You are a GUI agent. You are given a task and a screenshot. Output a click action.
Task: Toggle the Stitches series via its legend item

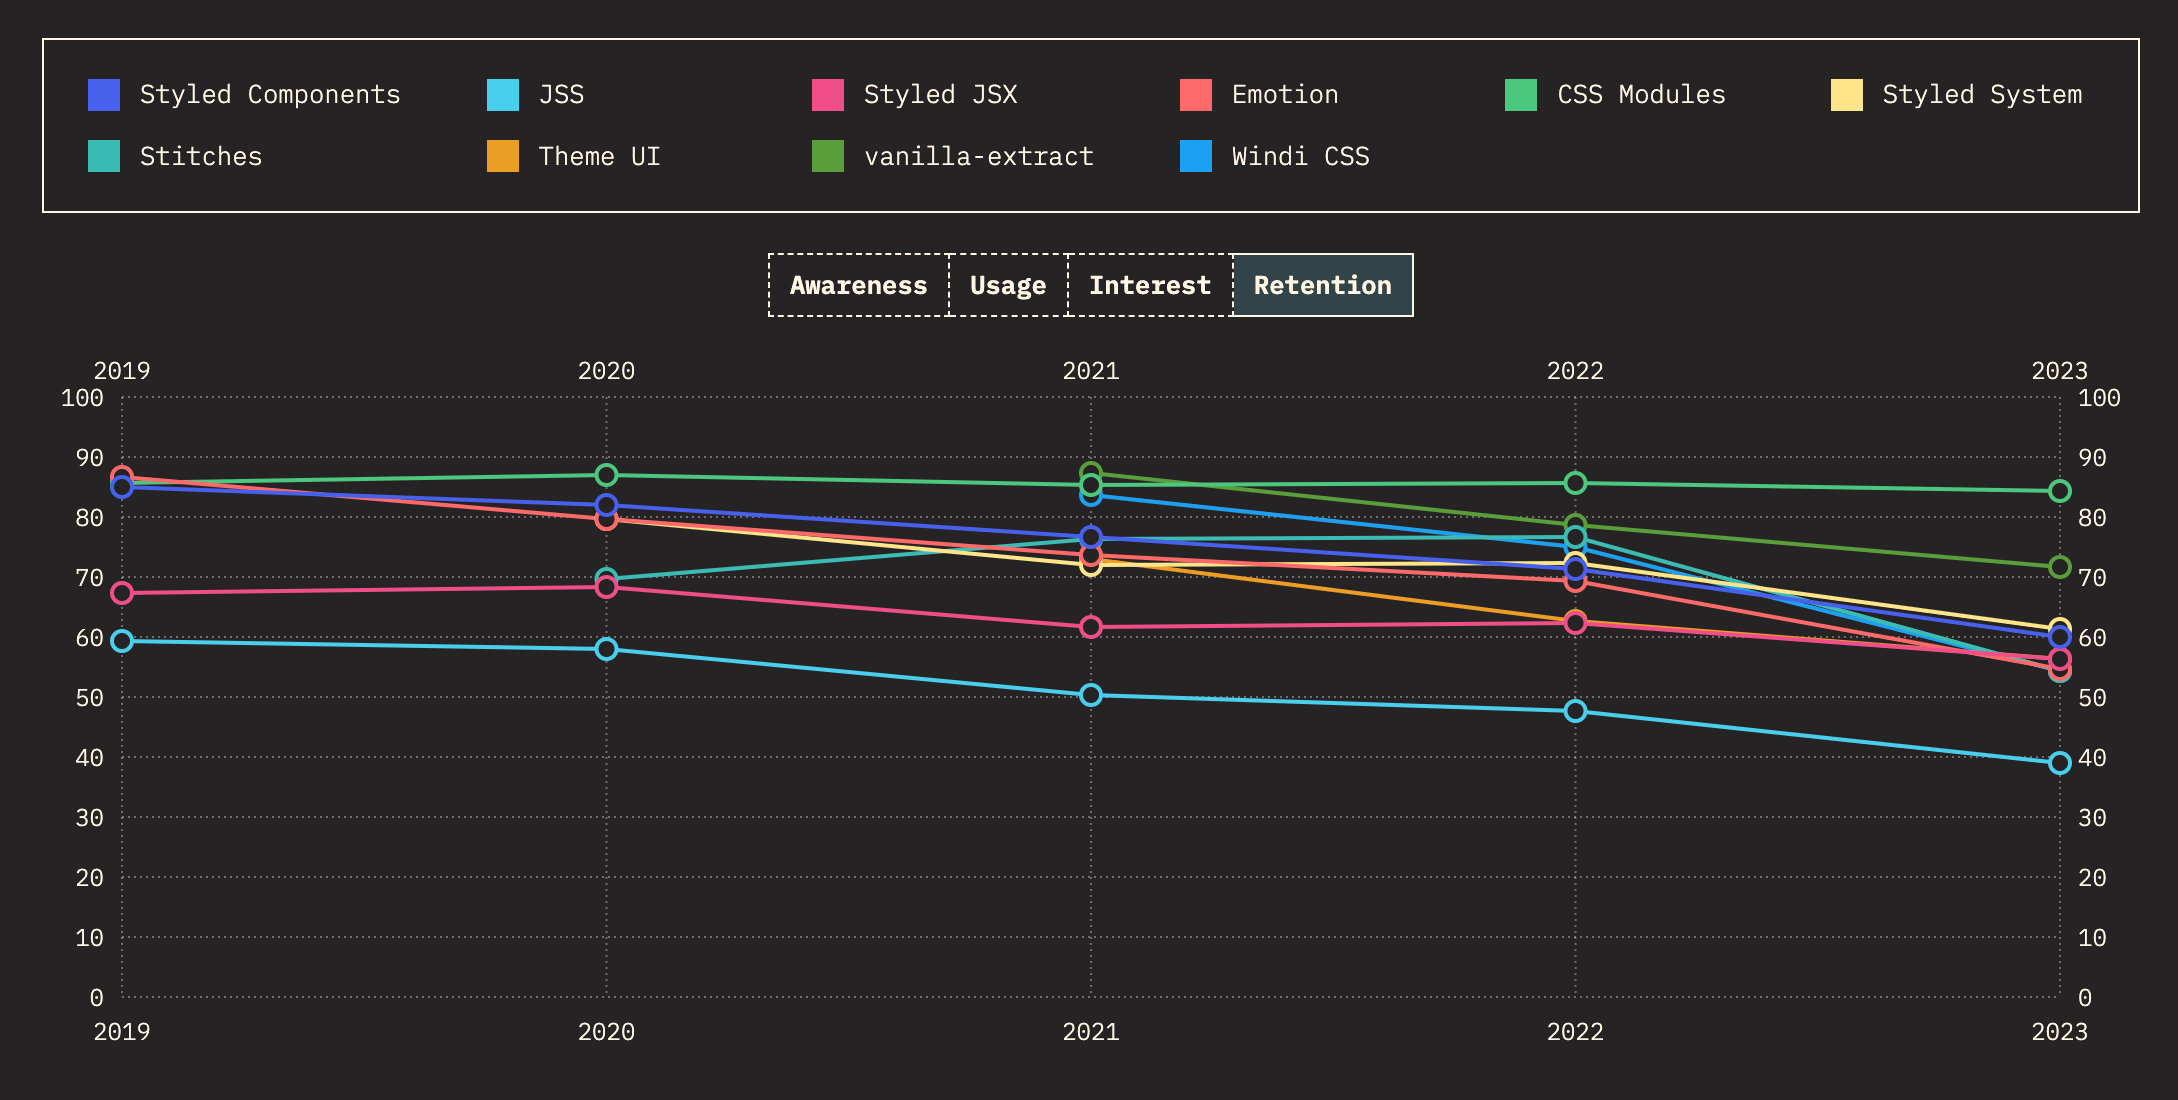pyautogui.click(x=104, y=156)
